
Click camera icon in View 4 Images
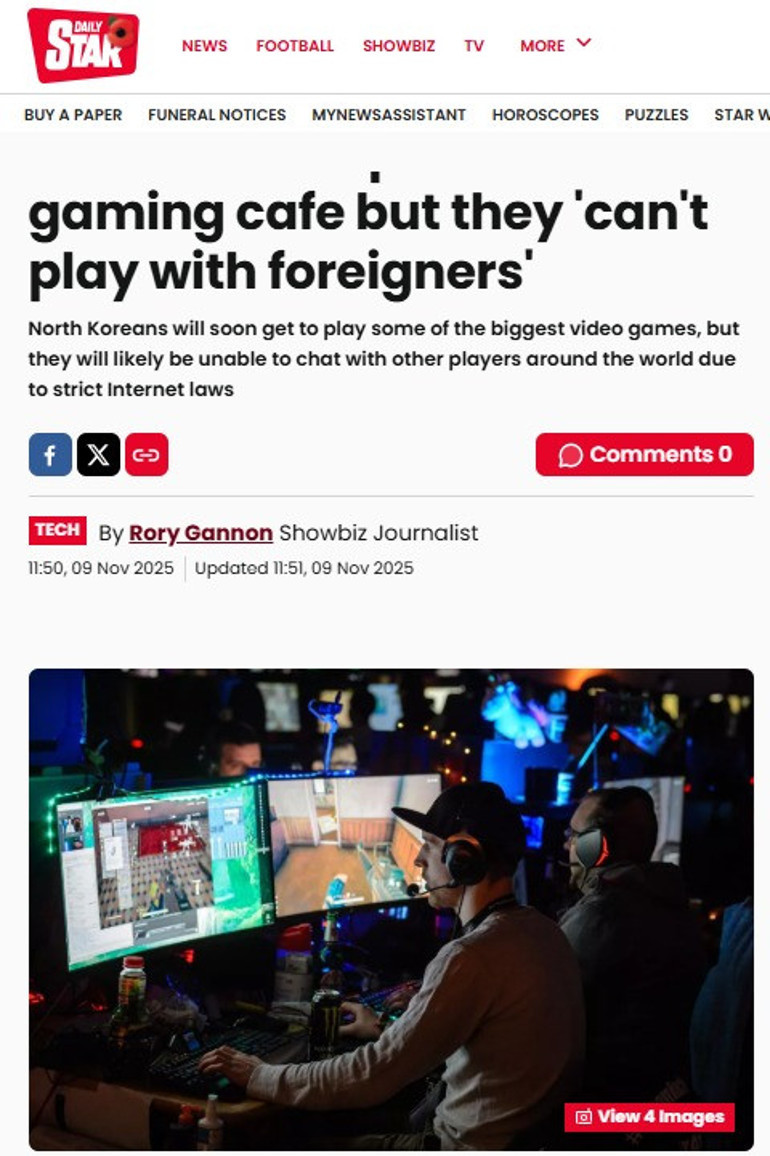[x=583, y=1117]
